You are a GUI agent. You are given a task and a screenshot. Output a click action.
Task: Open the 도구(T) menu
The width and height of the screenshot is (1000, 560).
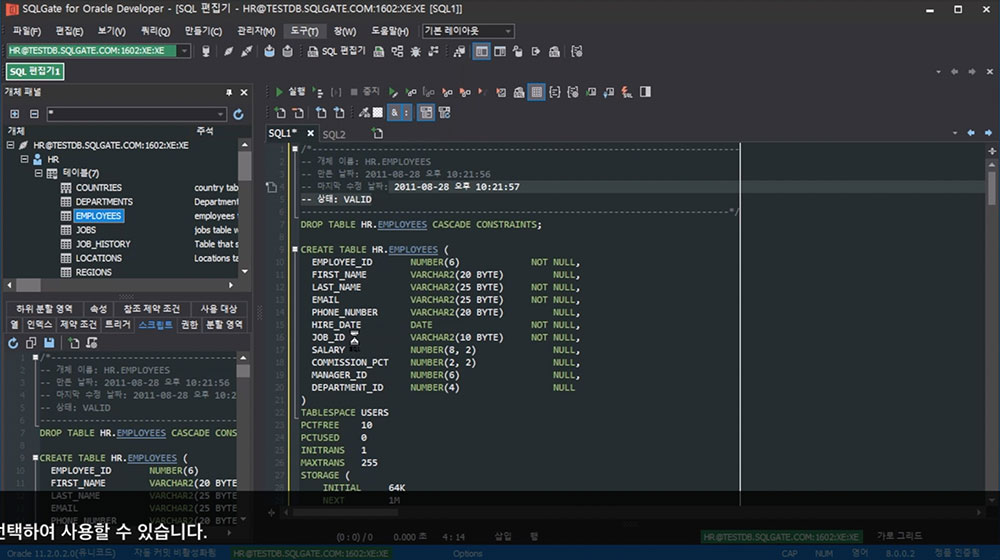coord(304,31)
